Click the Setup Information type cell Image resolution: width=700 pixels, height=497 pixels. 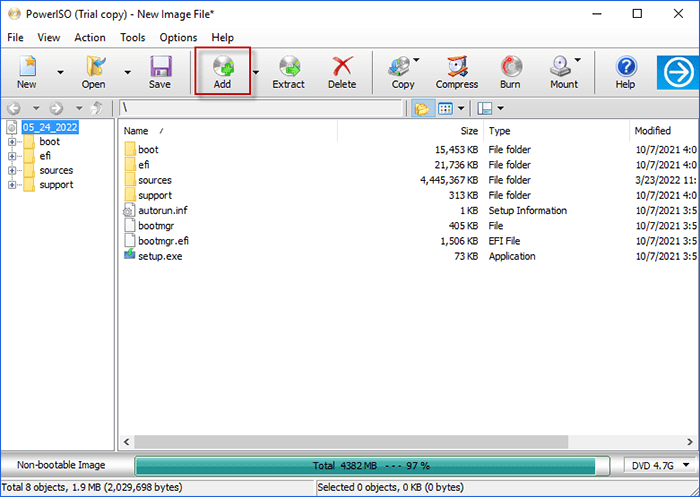pos(528,210)
